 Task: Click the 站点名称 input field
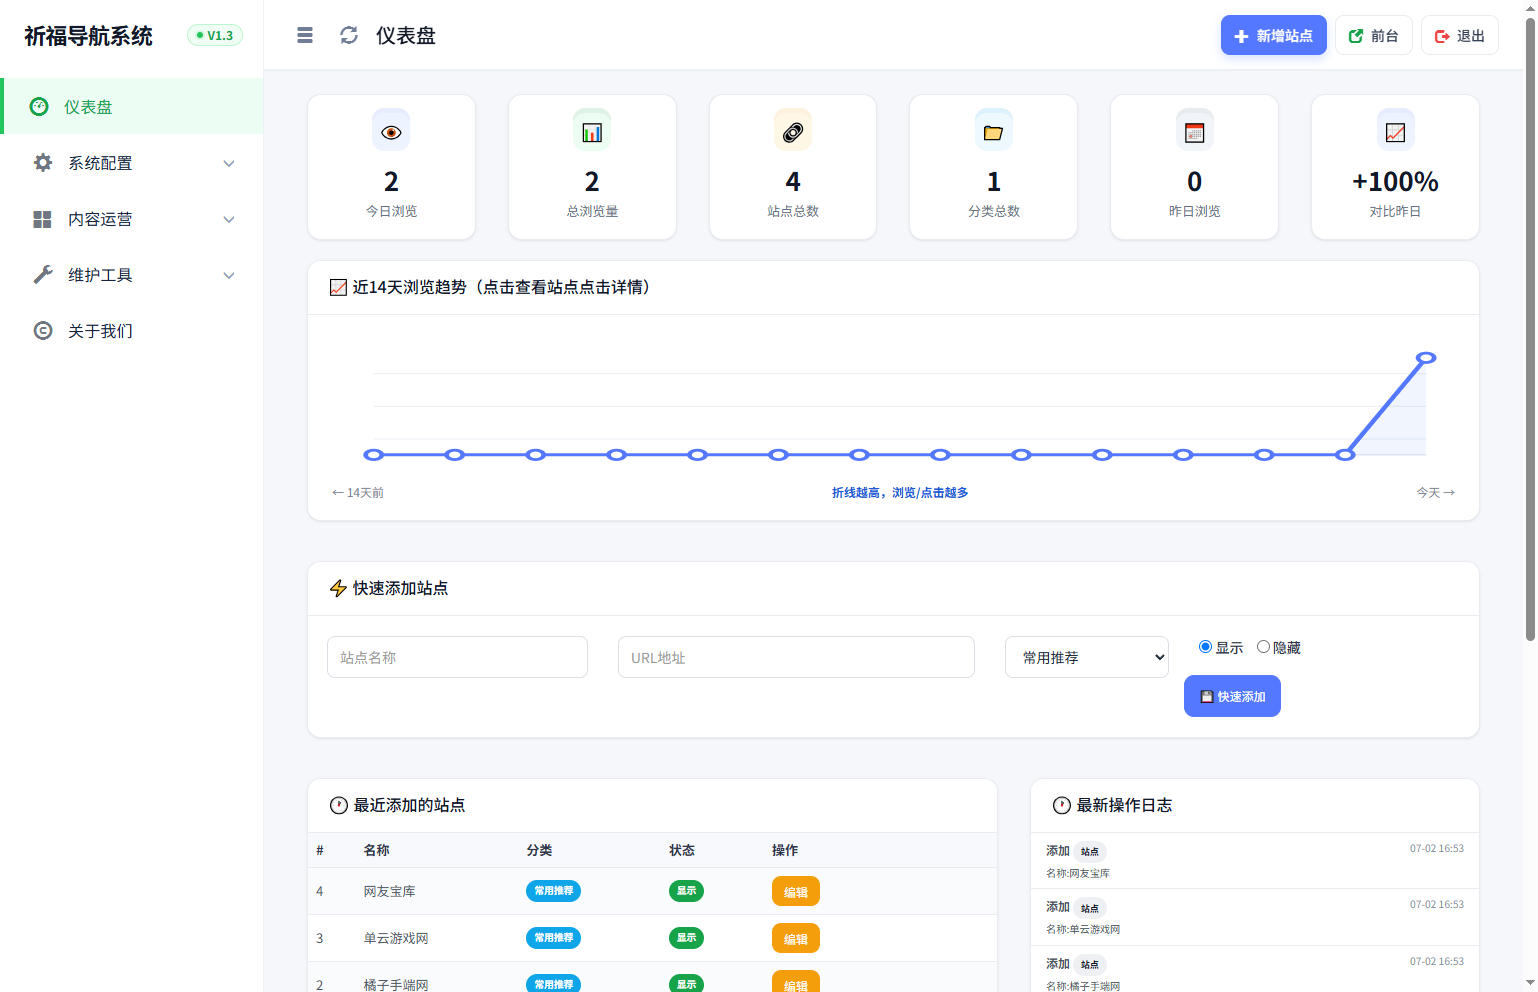click(x=457, y=657)
